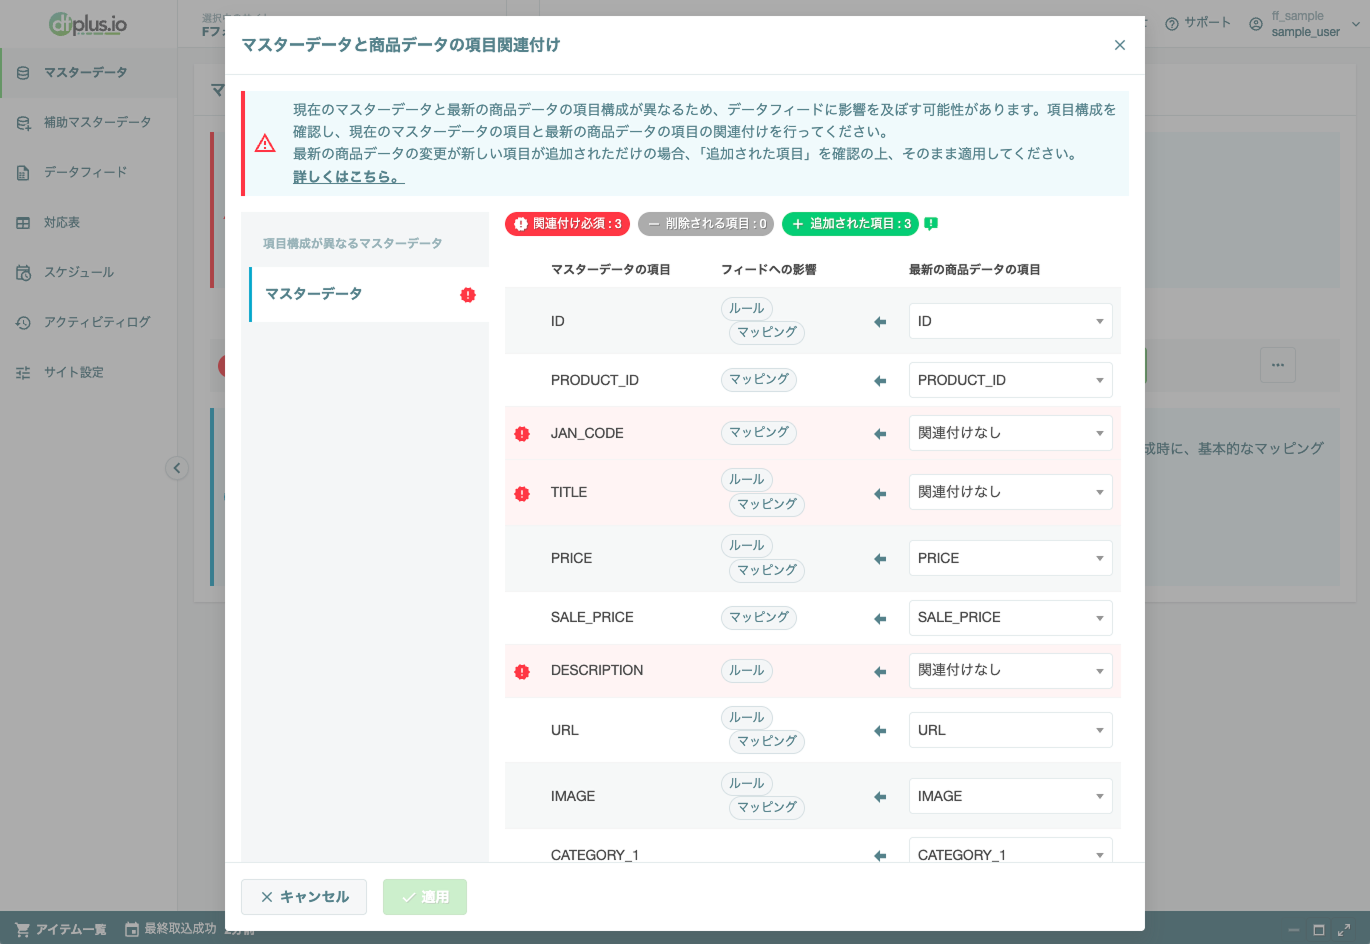Viewport: 1370px width, 944px height.
Task: Open the JAN_CODE 関連付けなし dropdown
Action: click(x=1010, y=433)
